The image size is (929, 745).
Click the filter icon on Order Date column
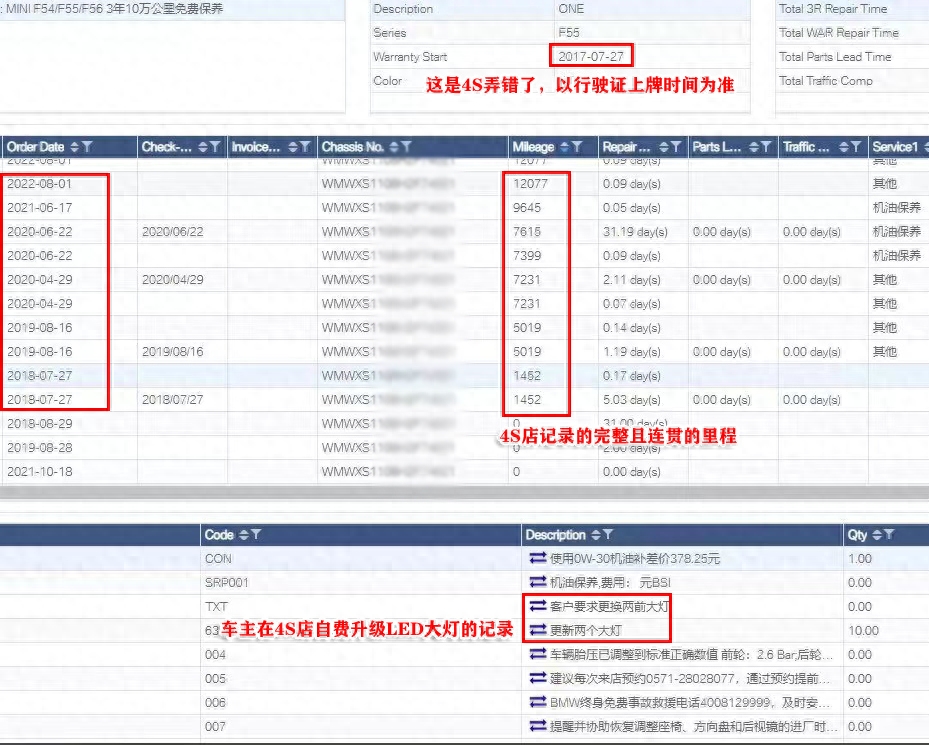88,147
